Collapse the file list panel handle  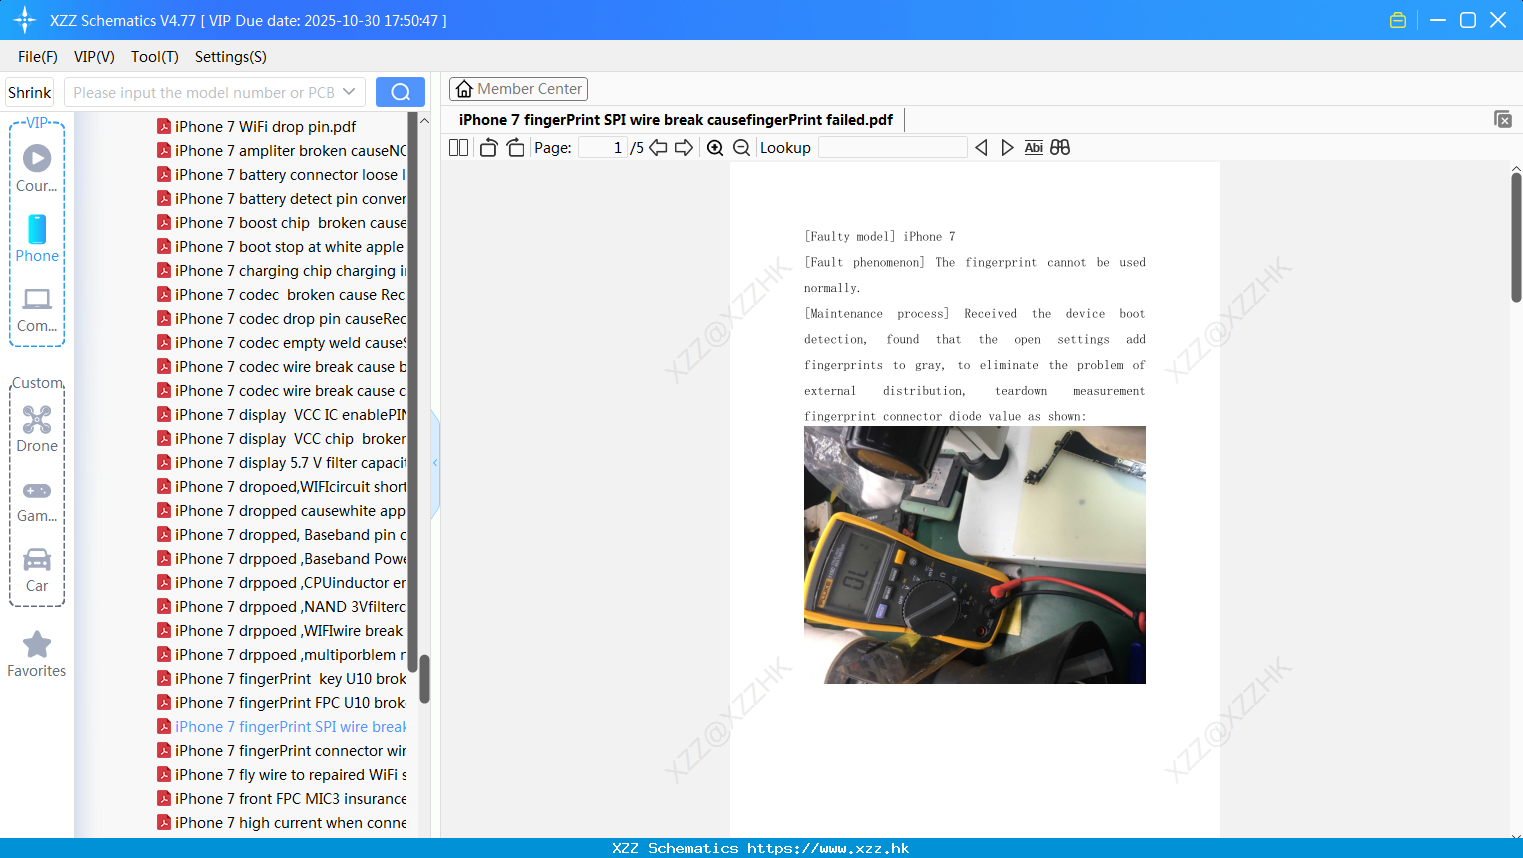(435, 463)
